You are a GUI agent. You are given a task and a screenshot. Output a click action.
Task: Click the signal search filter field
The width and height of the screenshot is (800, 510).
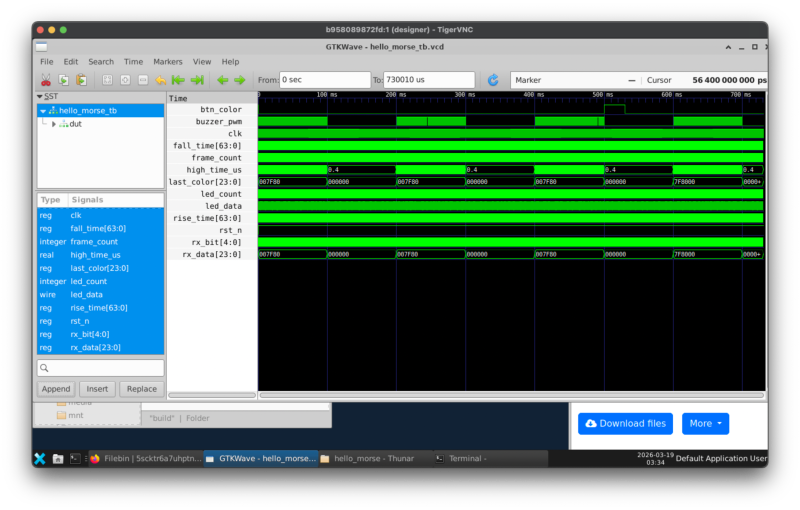100,369
